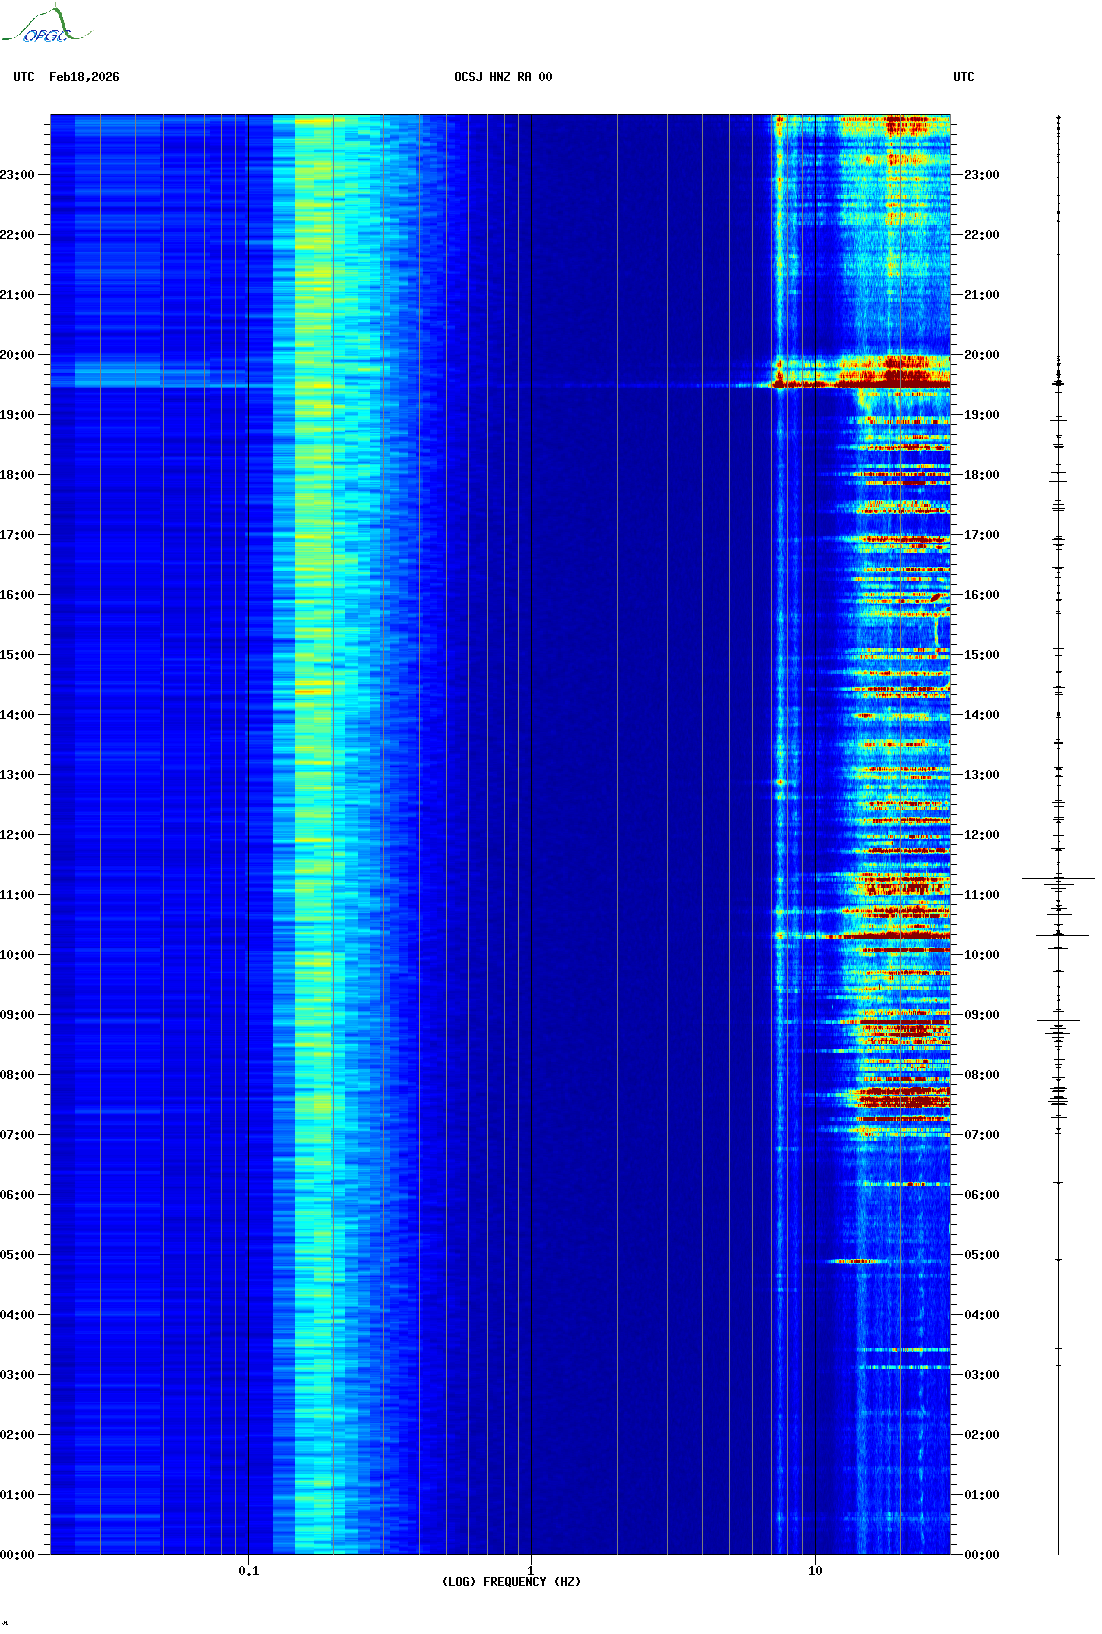Click the 02:00 label on the left time axis

[17, 1435]
